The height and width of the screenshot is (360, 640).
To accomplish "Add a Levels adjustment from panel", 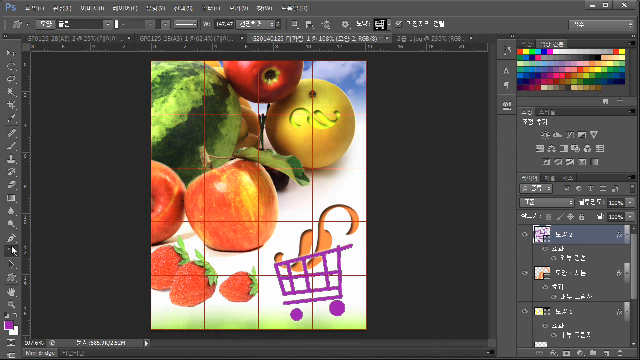I will point(557,135).
